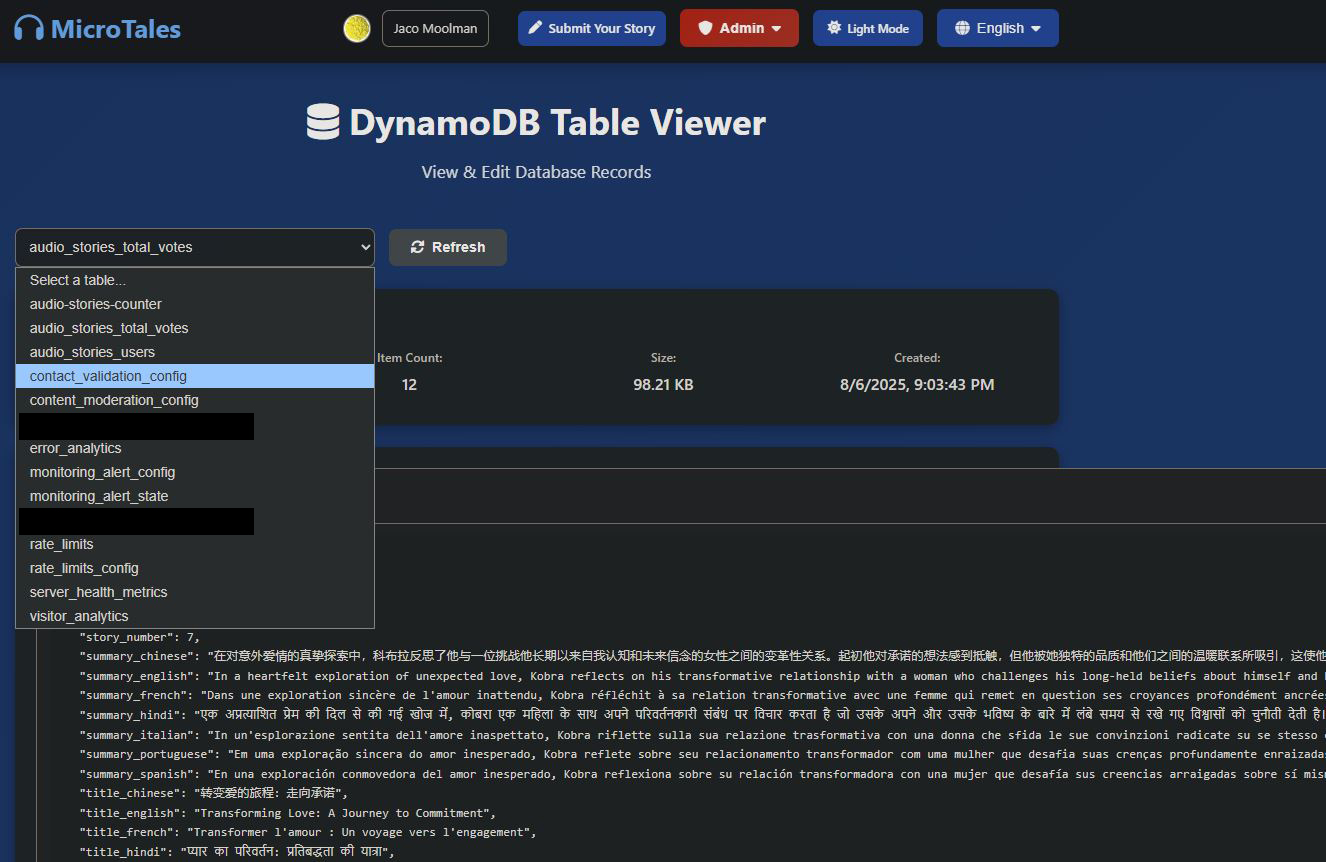
Task: Click the yellow user avatar icon
Action: [357, 29]
